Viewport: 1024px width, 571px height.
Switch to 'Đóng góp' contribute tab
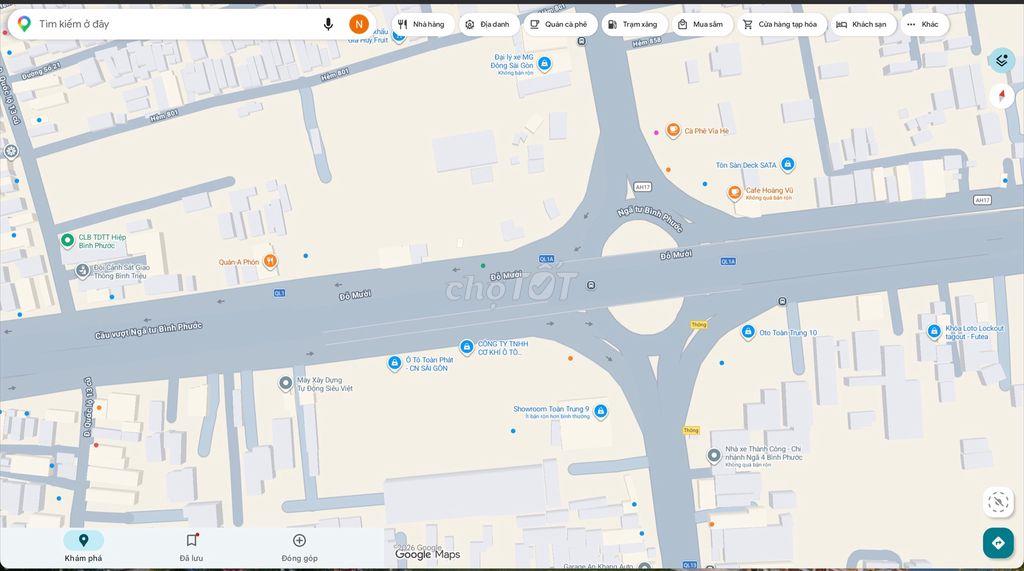(x=299, y=547)
